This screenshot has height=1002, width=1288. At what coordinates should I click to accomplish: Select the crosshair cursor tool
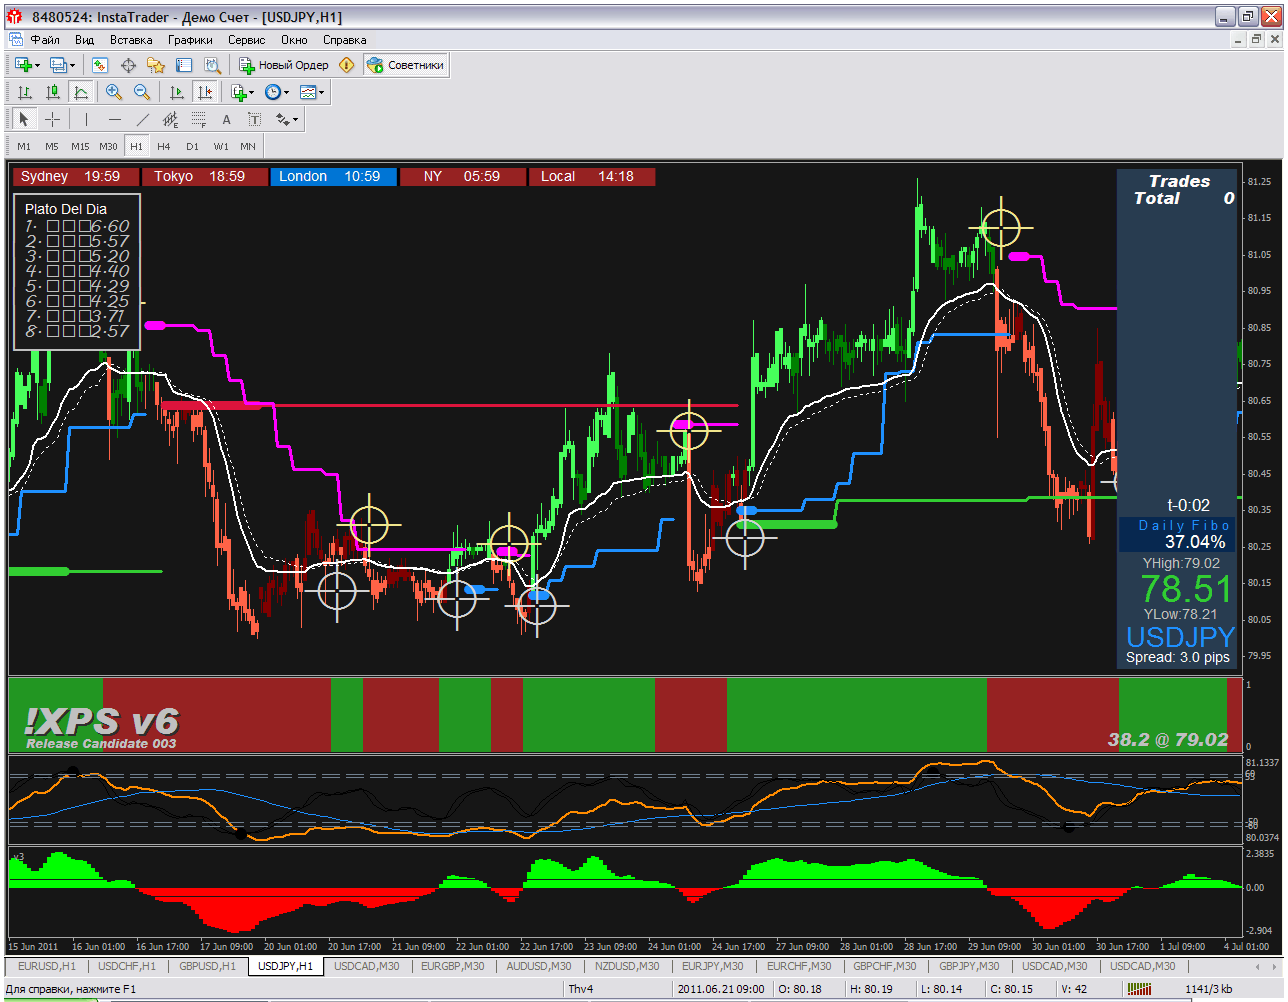[x=53, y=119]
